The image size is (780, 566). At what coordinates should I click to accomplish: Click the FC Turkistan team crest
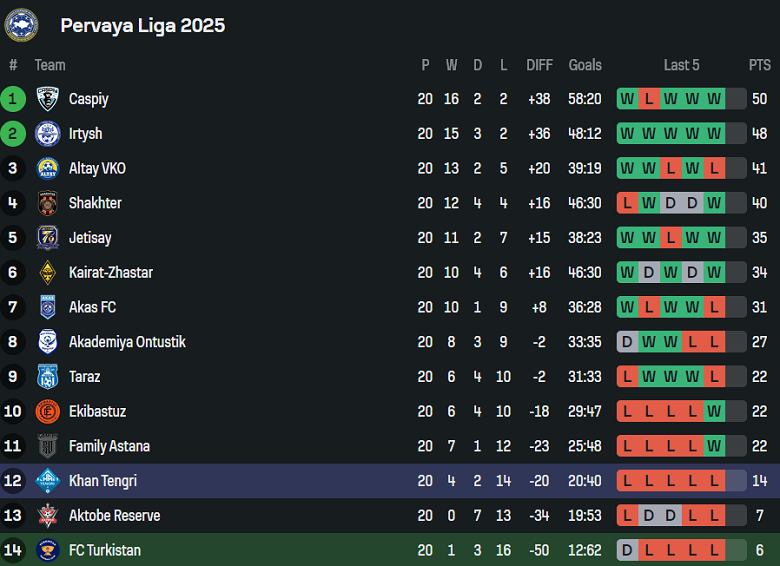click(48, 550)
